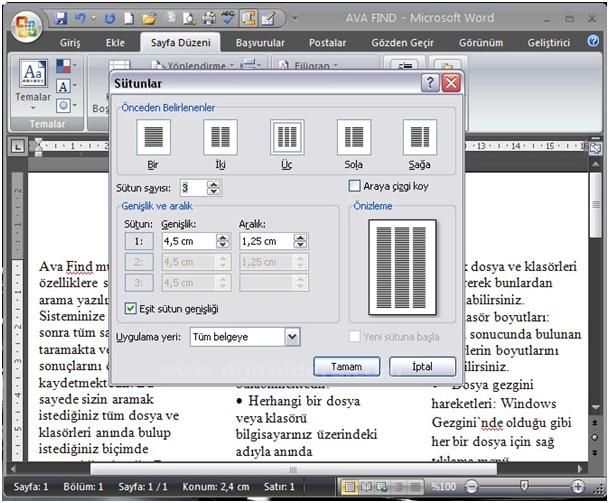Click the Sütun sayısı number field
The image size is (609, 503).
click(194, 188)
